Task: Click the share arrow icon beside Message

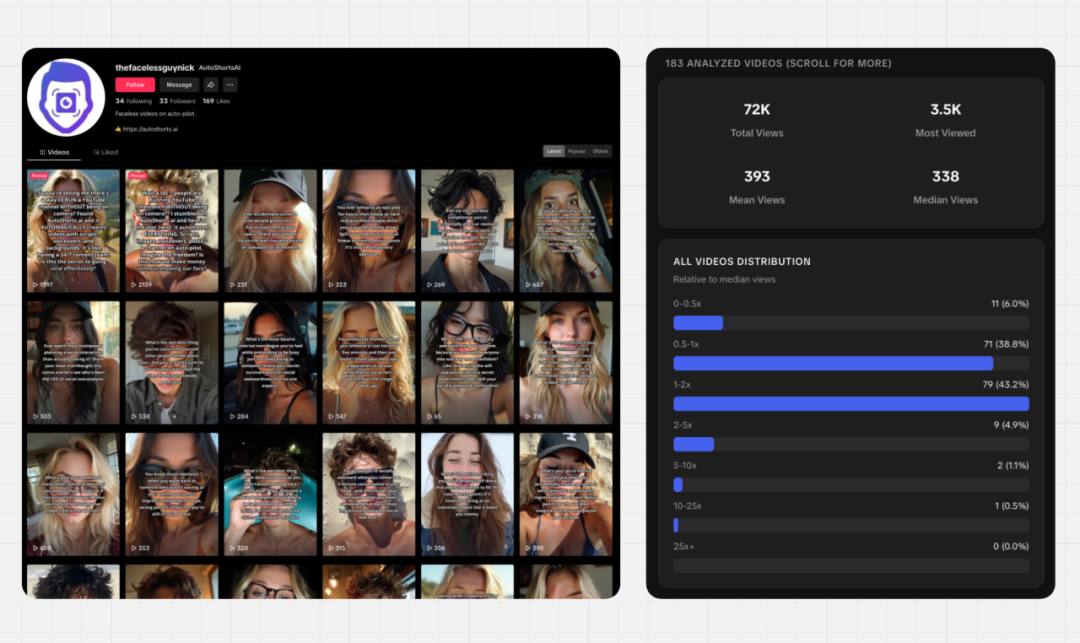Action: (211, 85)
